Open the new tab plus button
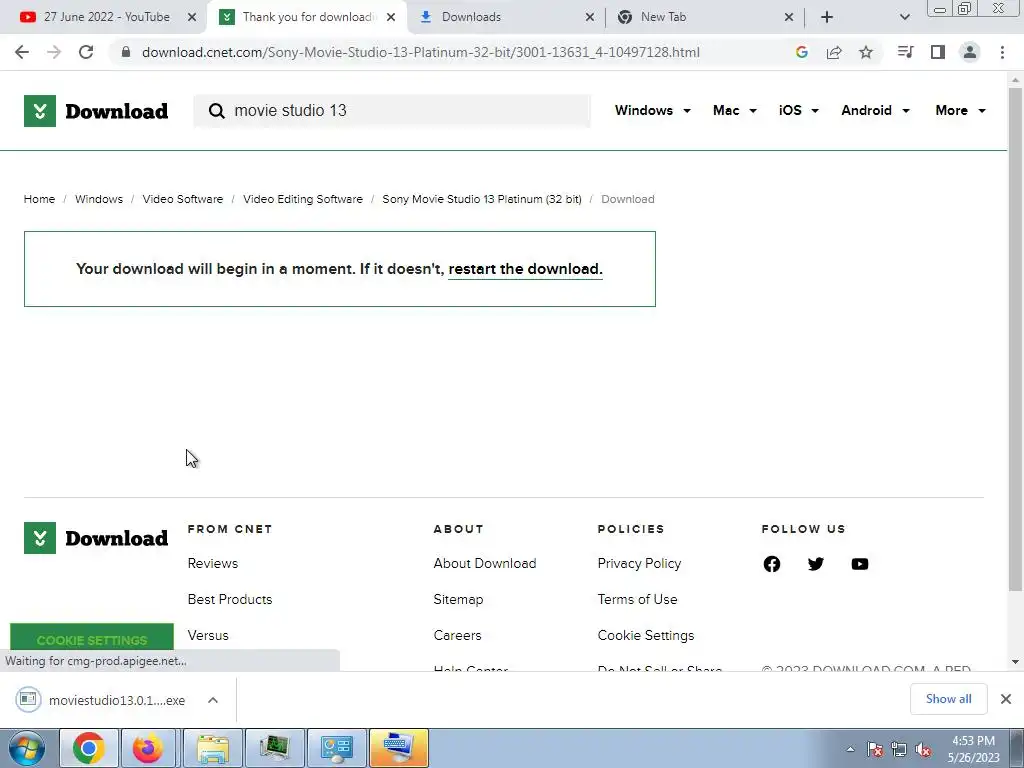1024x768 pixels. tap(827, 17)
